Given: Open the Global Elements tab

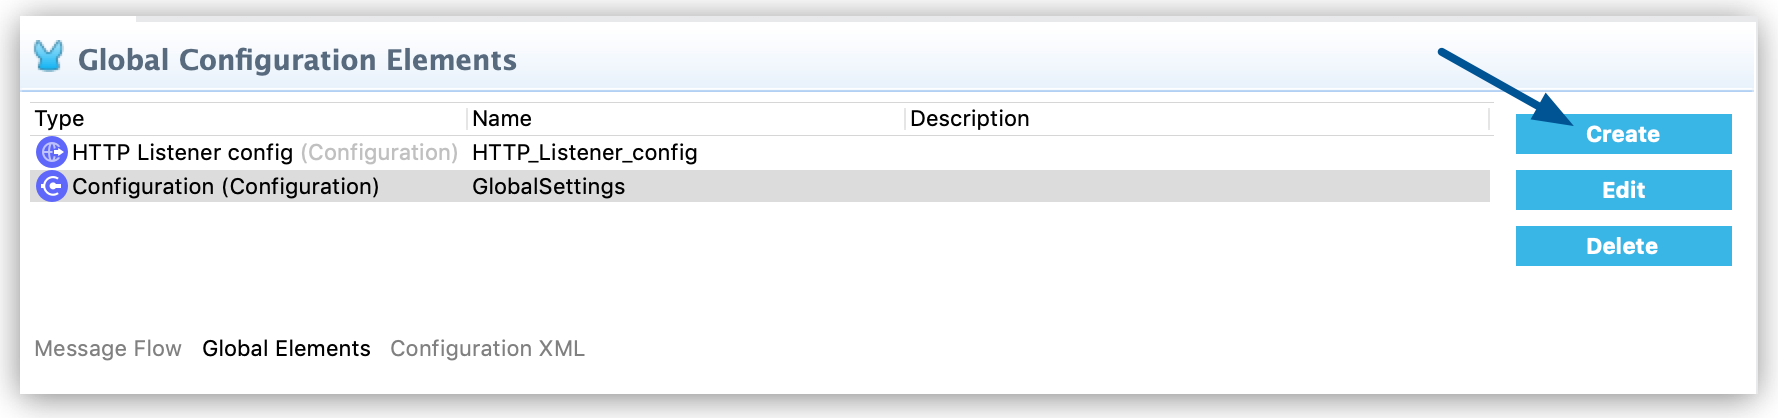Looking at the screenshot, I should pos(286,348).
